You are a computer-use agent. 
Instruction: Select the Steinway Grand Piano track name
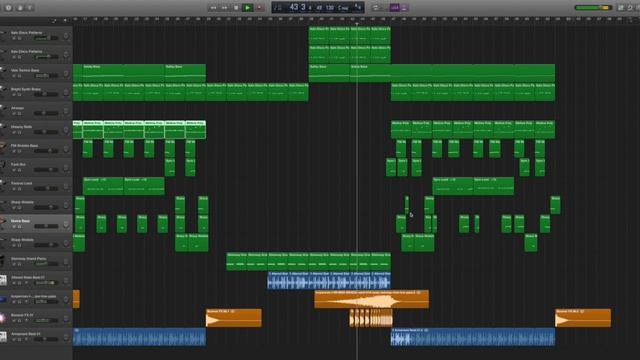[29, 258]
